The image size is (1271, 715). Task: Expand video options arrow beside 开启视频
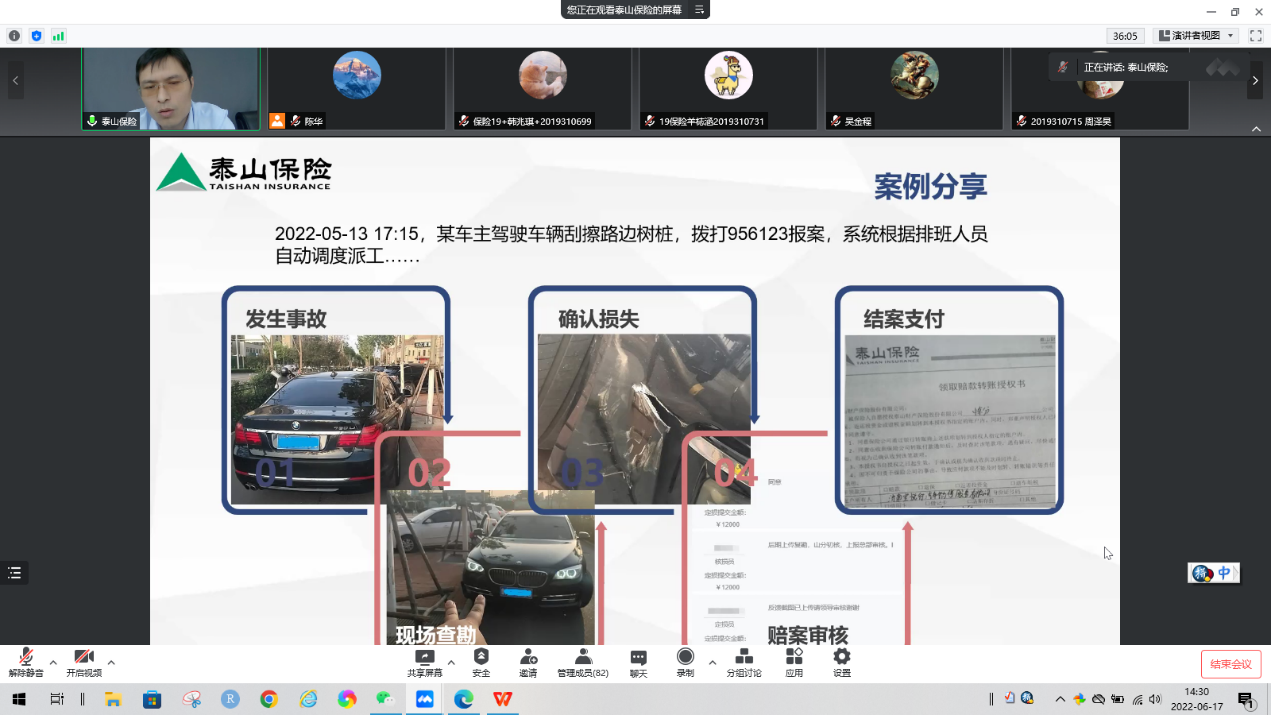[x=111, y=662]
